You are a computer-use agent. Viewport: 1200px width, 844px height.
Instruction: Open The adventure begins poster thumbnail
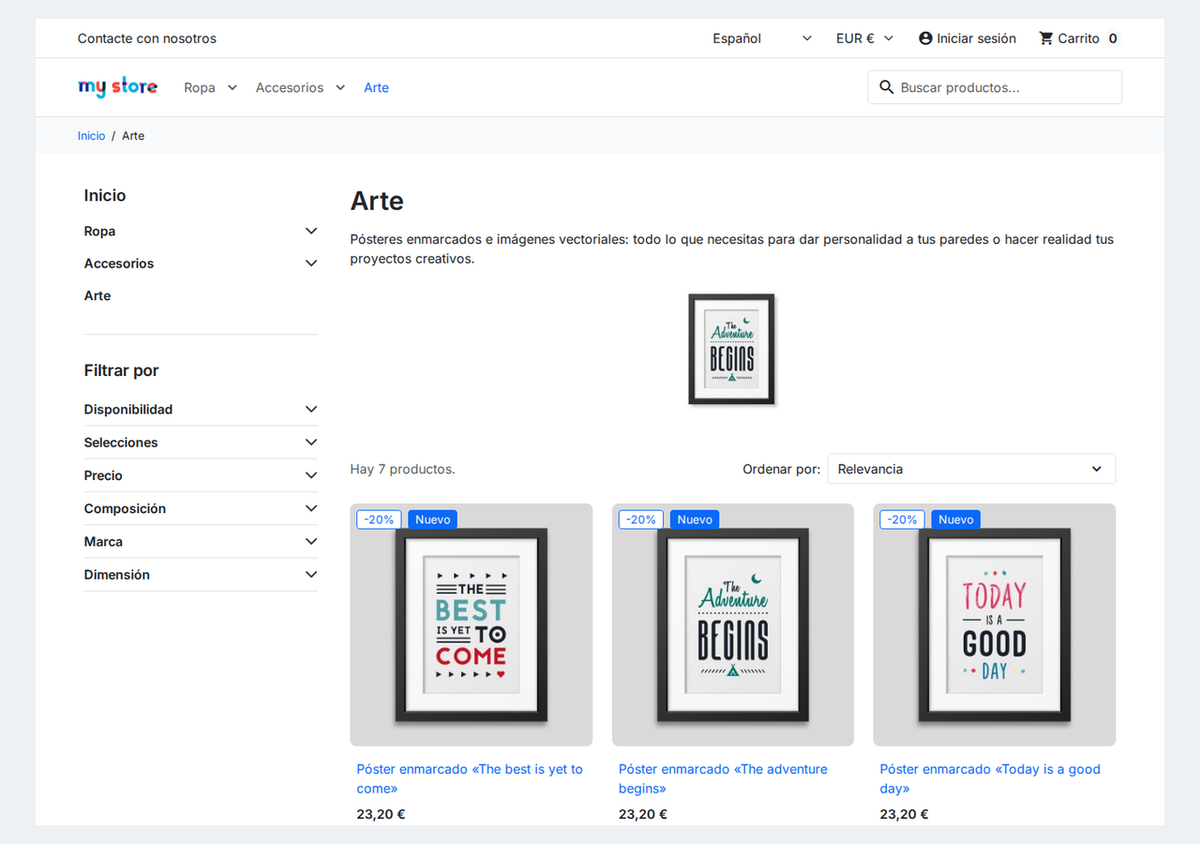(x=733, y=625)
